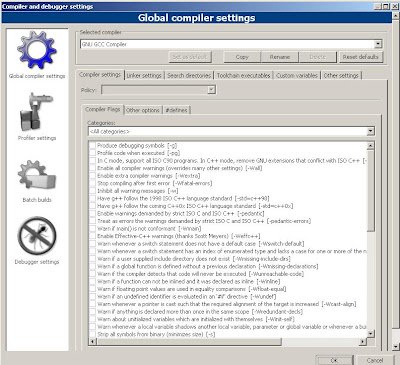Check Inhibit all warning messages [-w]
The image size is (400, 365).
(x=92, y=191)
